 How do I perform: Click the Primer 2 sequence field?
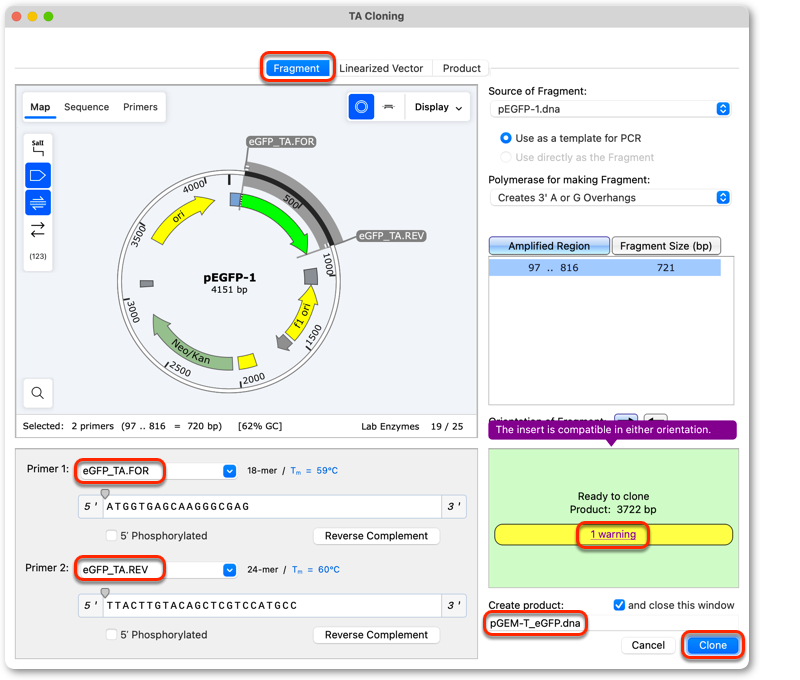[272, 606]
